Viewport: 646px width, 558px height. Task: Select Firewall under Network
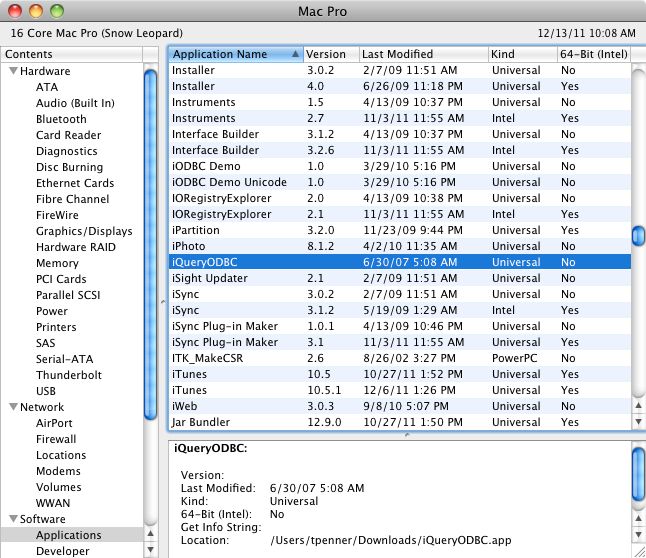(x=56, y=439)
